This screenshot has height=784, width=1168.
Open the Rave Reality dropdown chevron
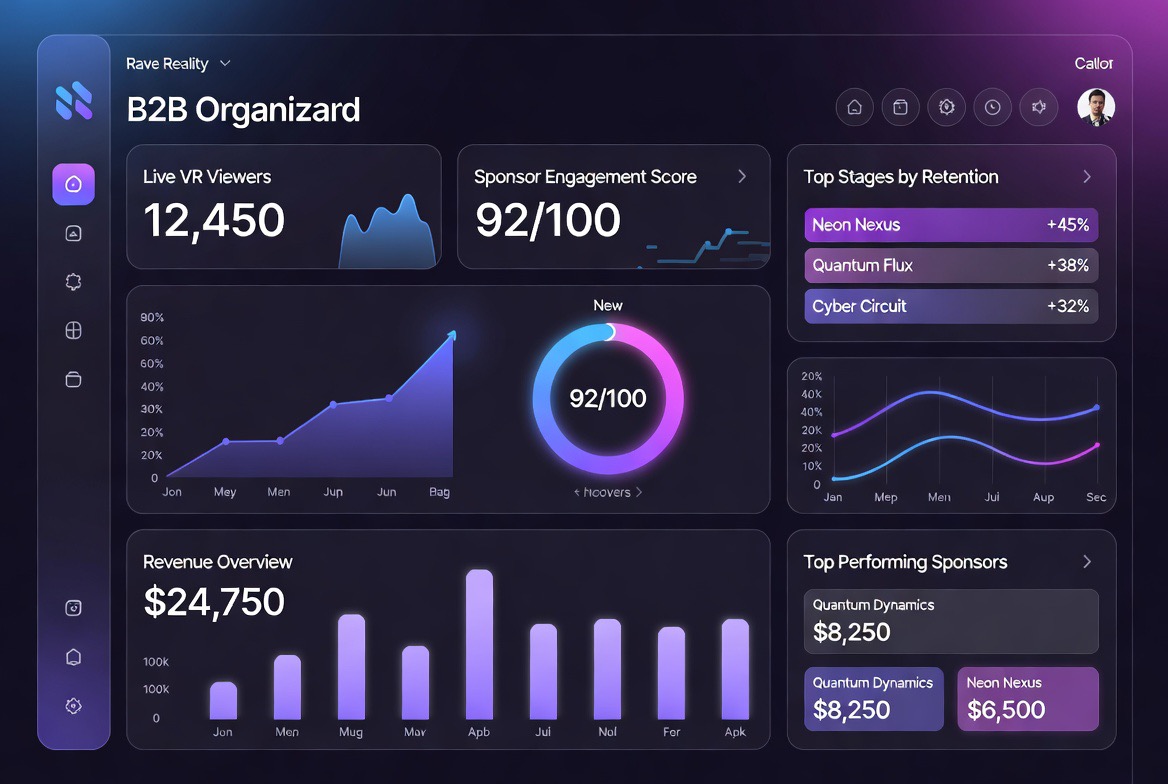coord(225,64)
